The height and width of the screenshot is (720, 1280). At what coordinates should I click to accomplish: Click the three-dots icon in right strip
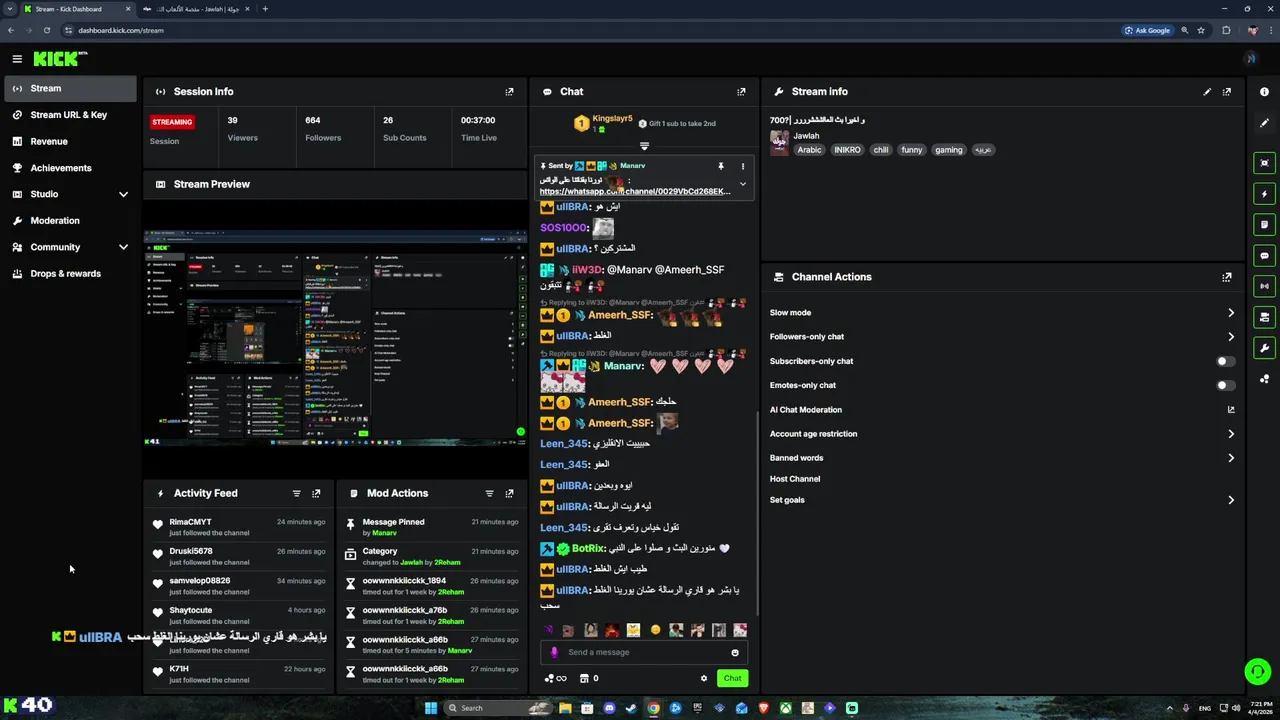[1265, 379]
